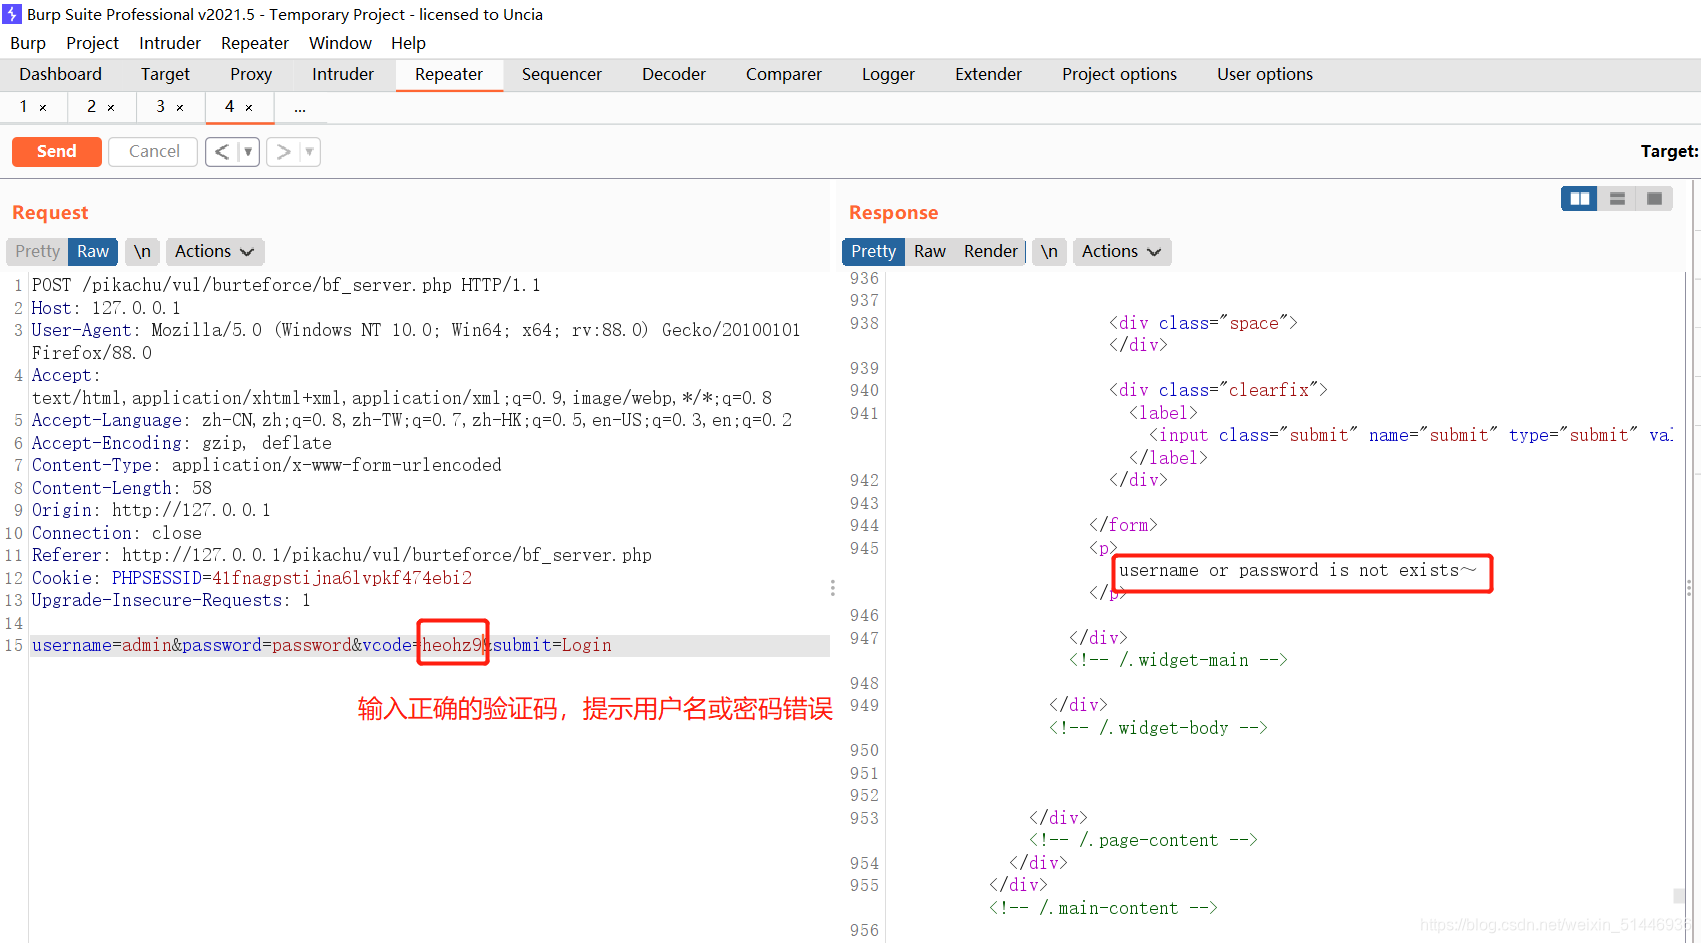1701x943 pixels.
Task: Toggle \n non-printable characters in Response
Action: pos(1049,252)
